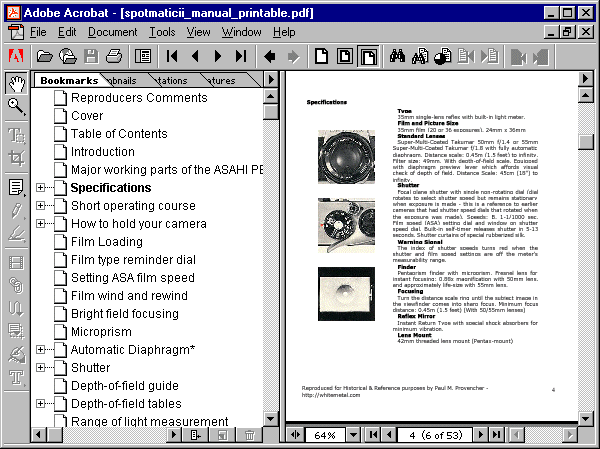Click the Open Web Page globe icon
600x449 pixels.
(68, 57)
